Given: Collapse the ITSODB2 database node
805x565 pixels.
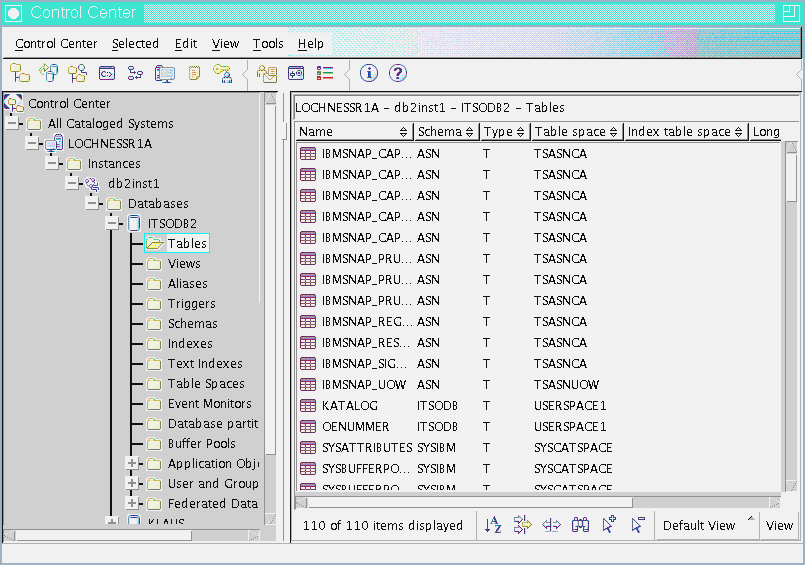Looking at the screenshot, I should coord(112,223).
